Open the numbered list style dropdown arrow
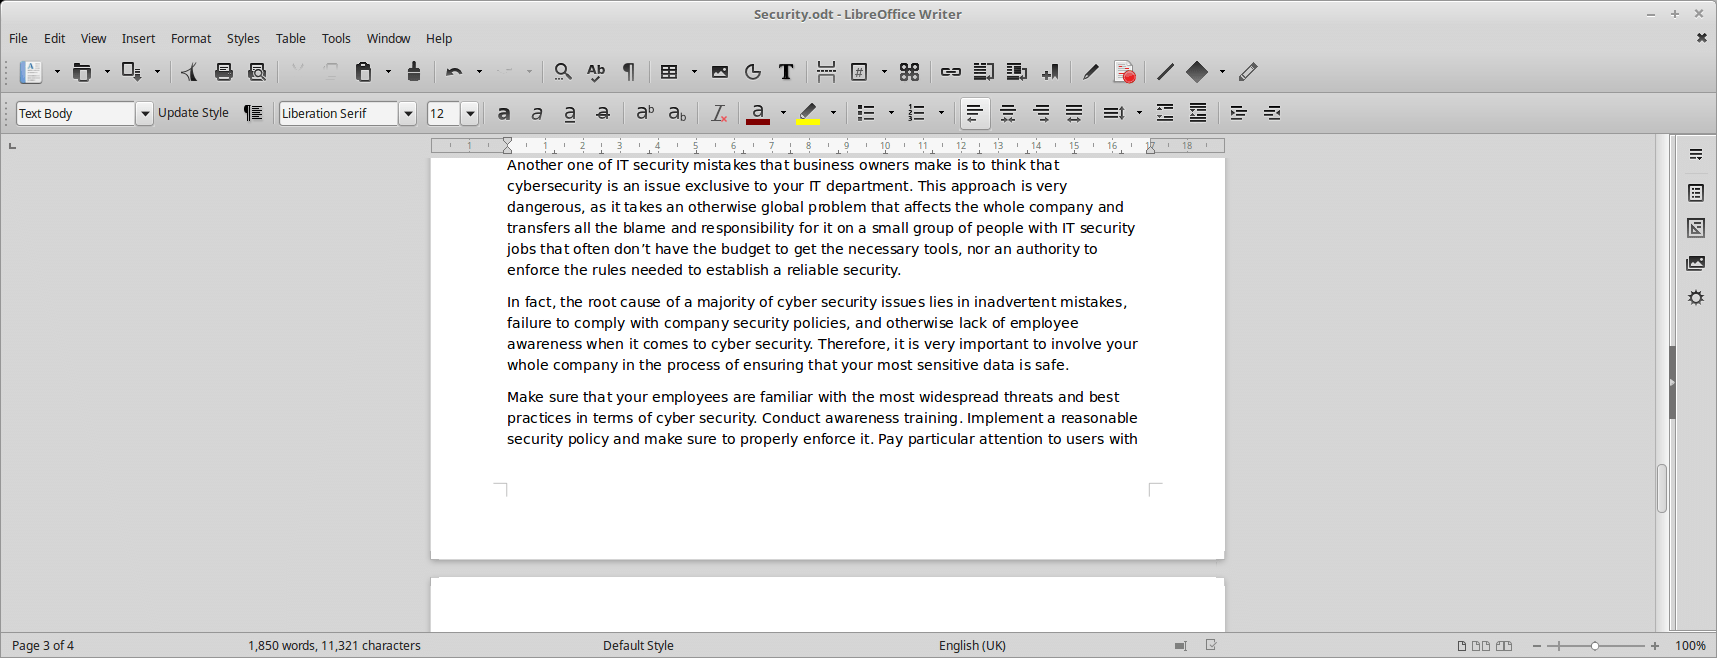Screen dimensions: 1717x658 click(x=941, y=113)
